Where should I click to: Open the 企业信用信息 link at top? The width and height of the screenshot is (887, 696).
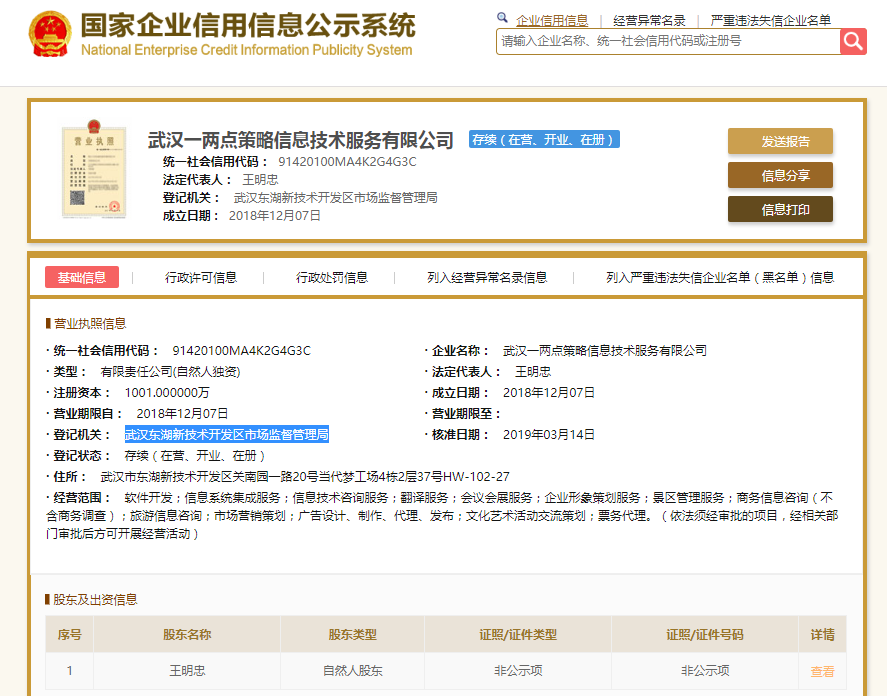tap(552, 20)
